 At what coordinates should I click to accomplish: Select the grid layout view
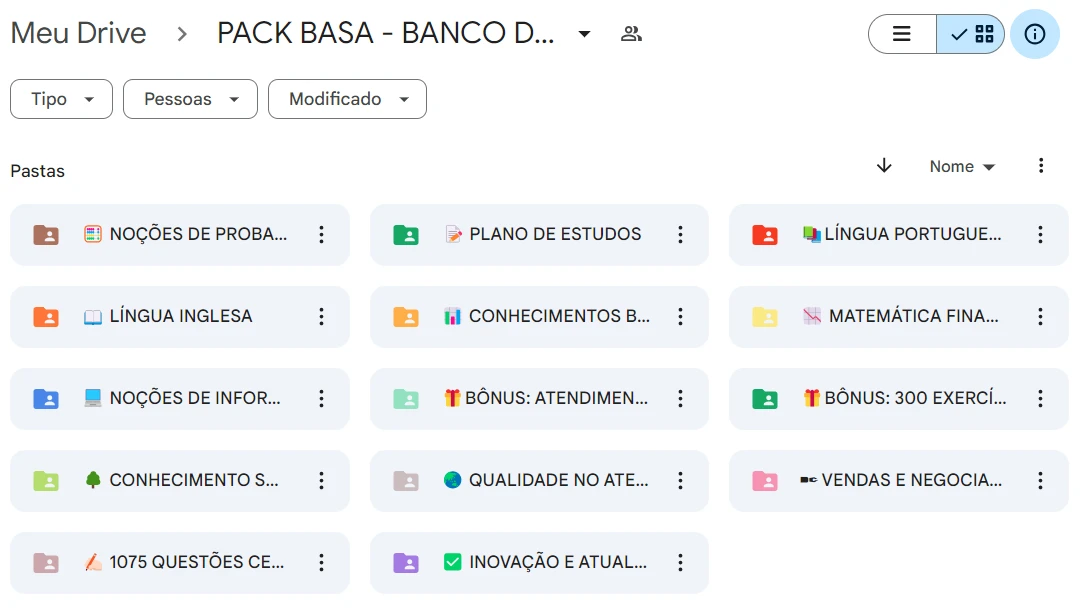[972, 34]
